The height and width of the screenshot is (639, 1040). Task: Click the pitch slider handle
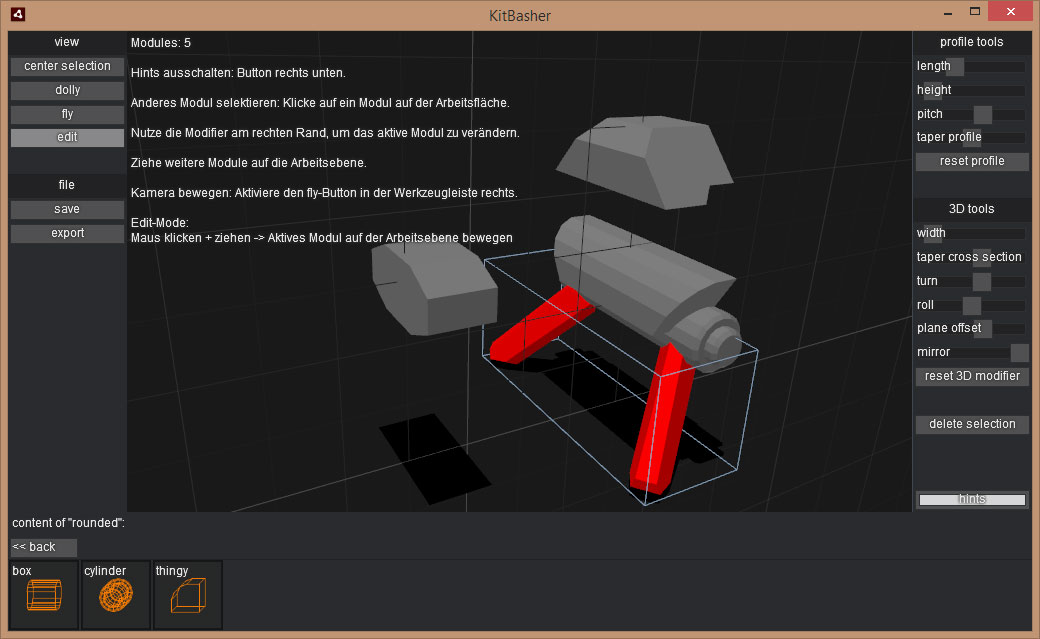[982, 114]
